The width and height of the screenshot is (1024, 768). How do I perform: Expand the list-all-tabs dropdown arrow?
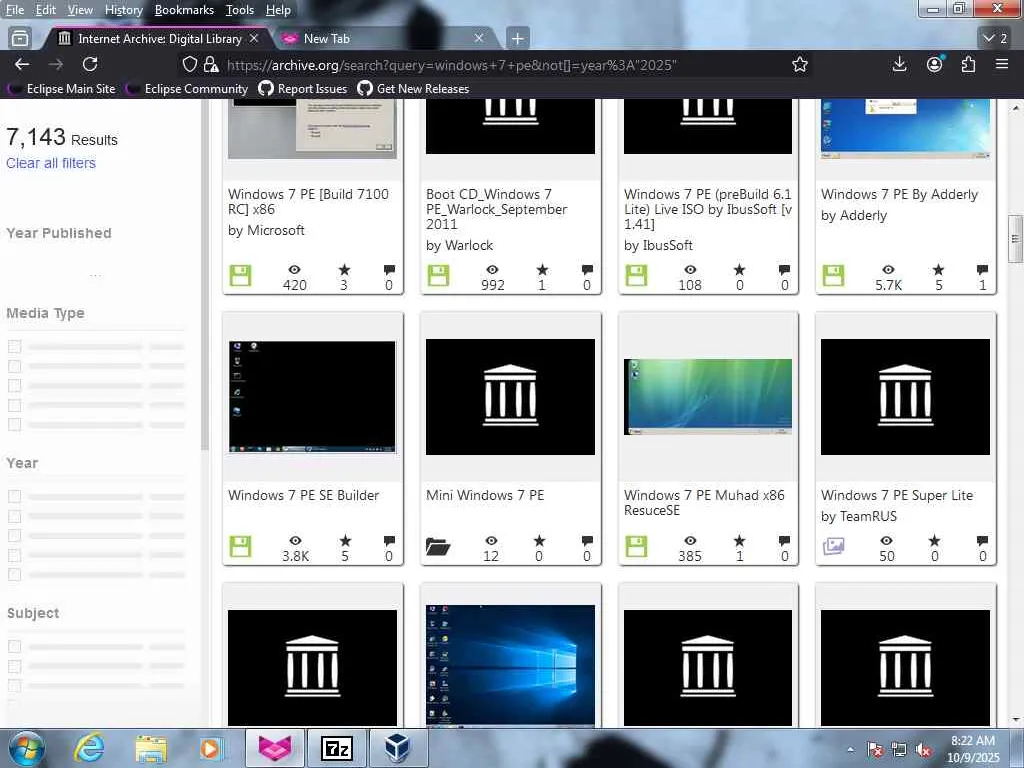coord(995,39)
